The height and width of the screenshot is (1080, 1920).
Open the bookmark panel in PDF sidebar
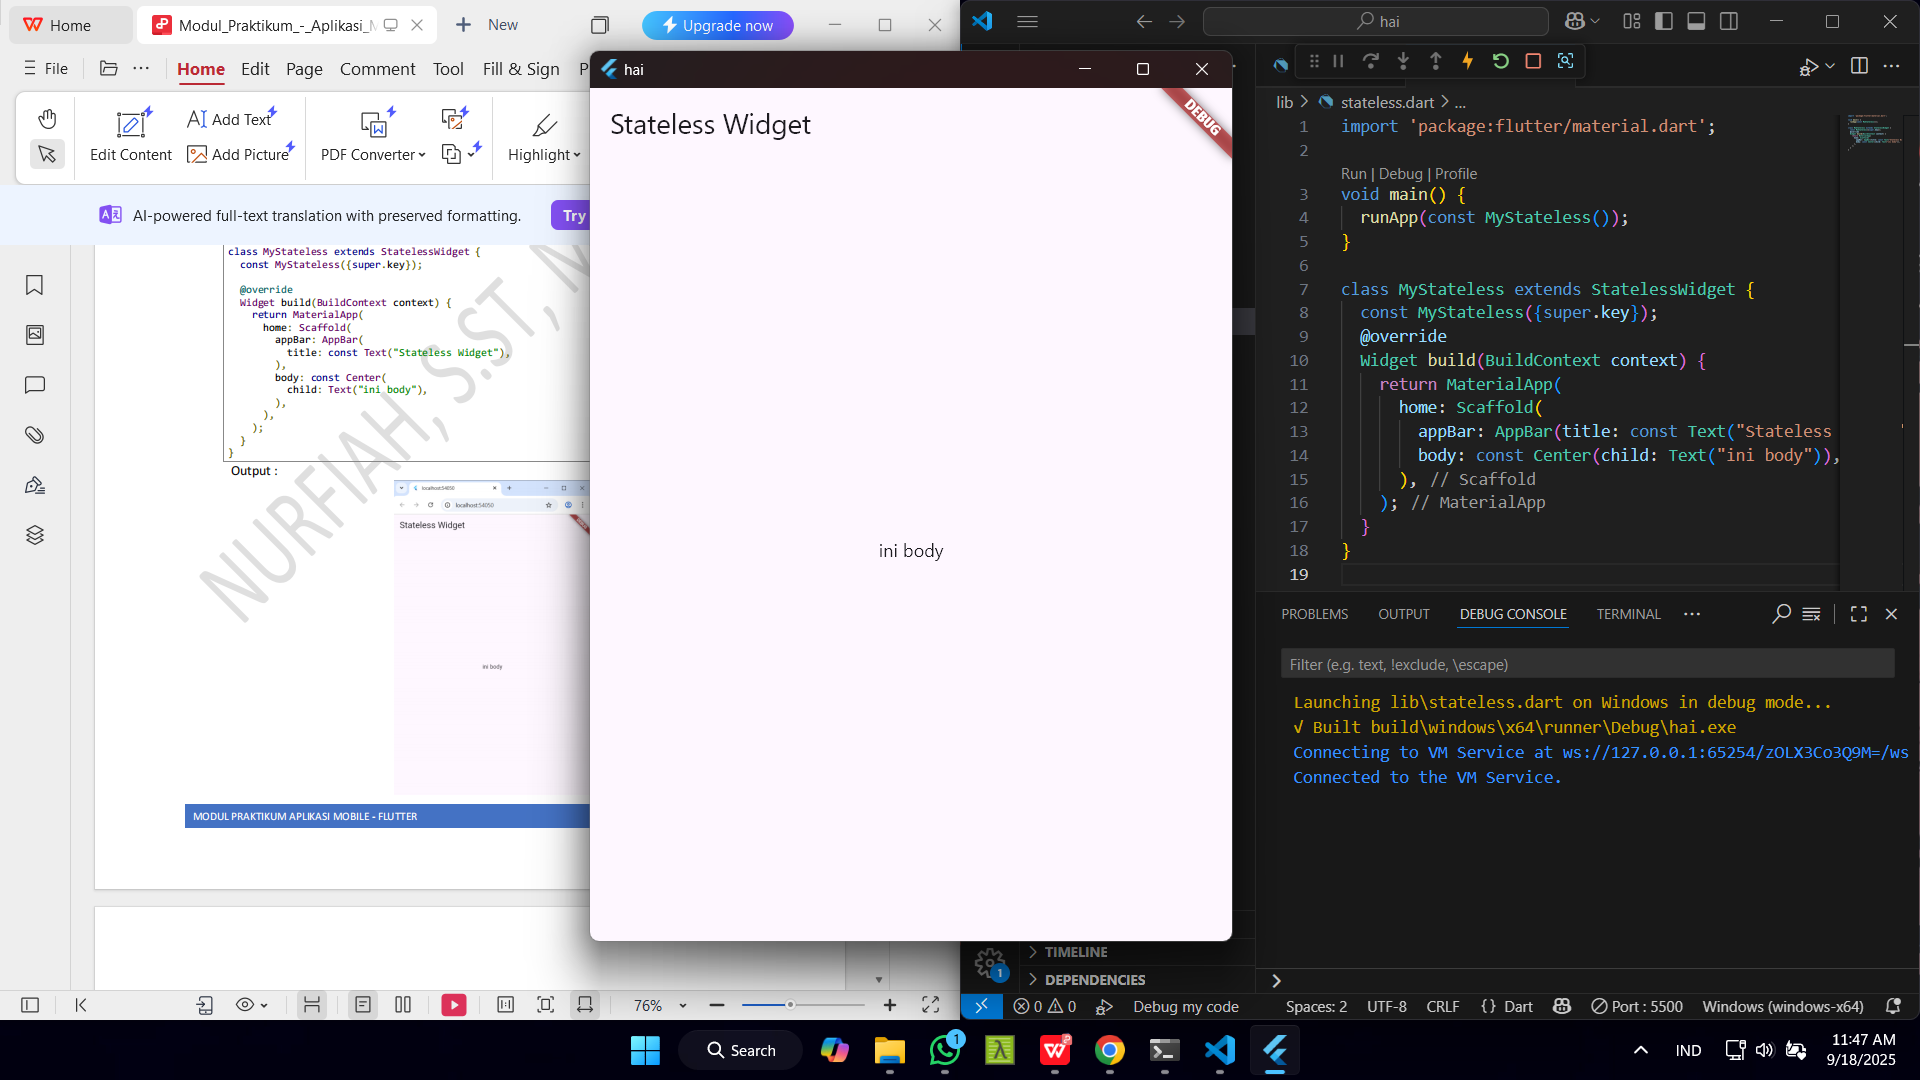coord(35,285)
